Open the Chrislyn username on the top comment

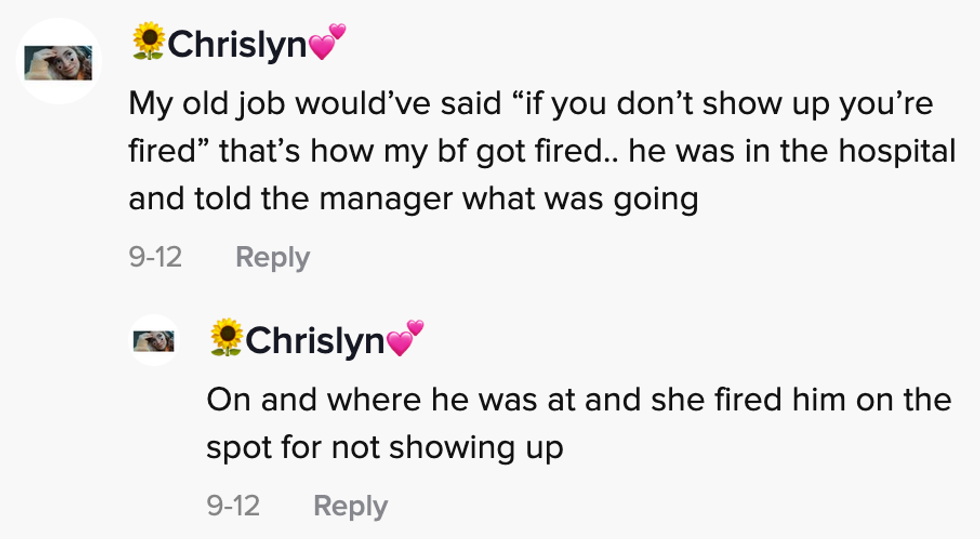coord(236,43)
